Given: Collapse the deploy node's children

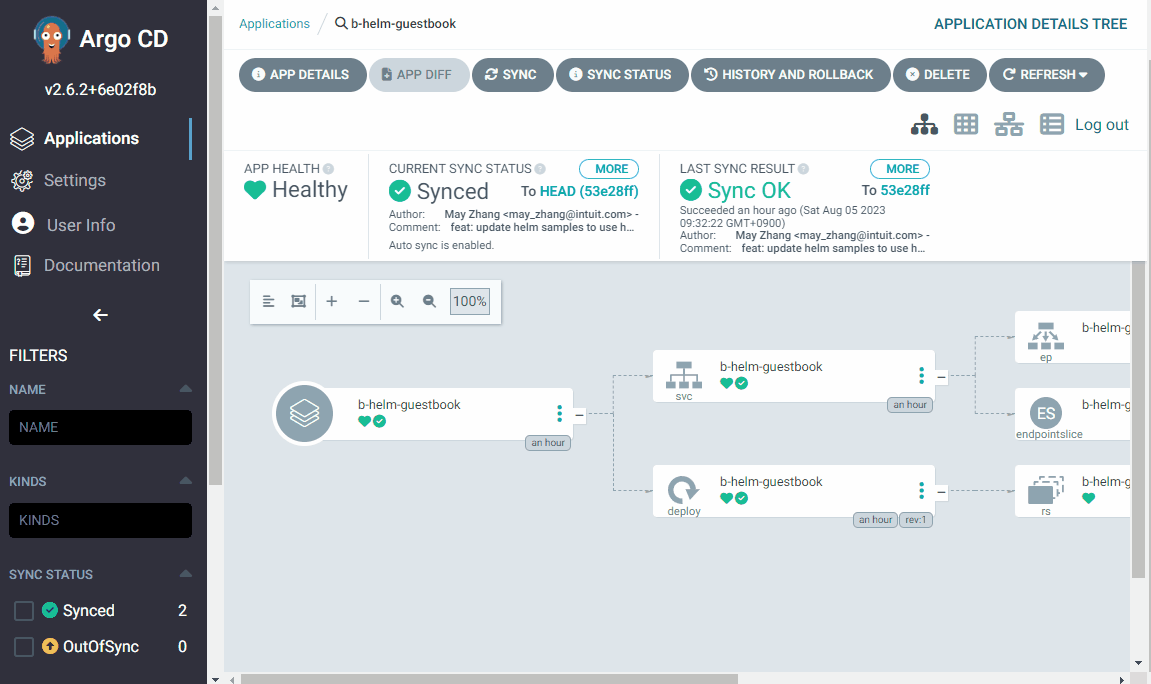Looking at the screenshot, I should click(x=941, y=492).
